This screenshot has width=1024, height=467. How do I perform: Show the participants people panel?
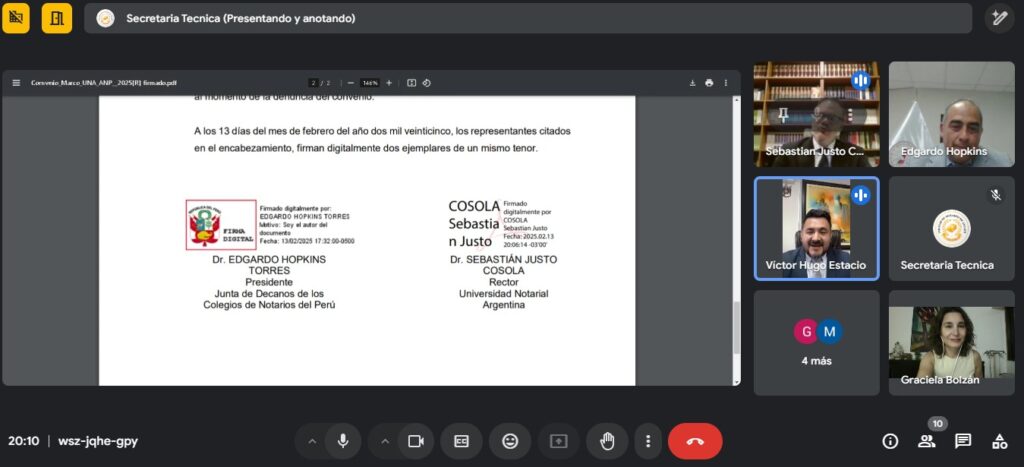pos(927,441)
